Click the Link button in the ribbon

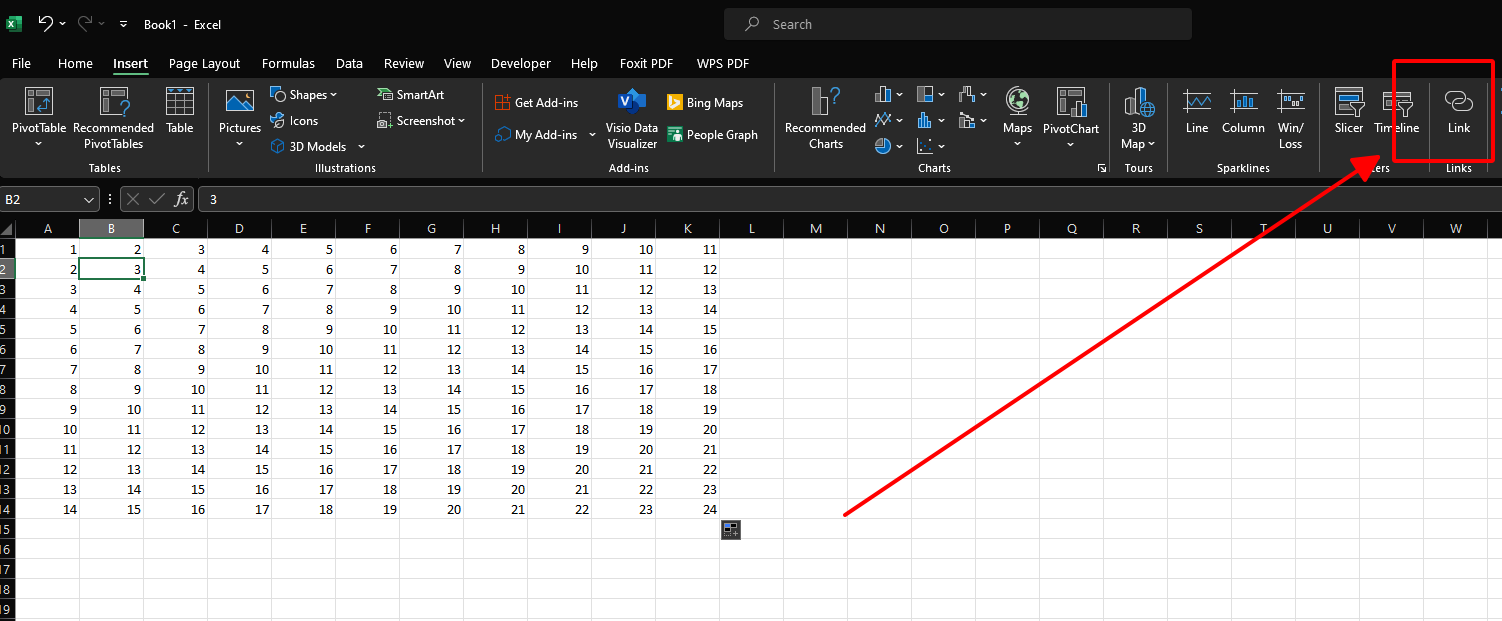pyautogui.click(x=1459, y=110)
